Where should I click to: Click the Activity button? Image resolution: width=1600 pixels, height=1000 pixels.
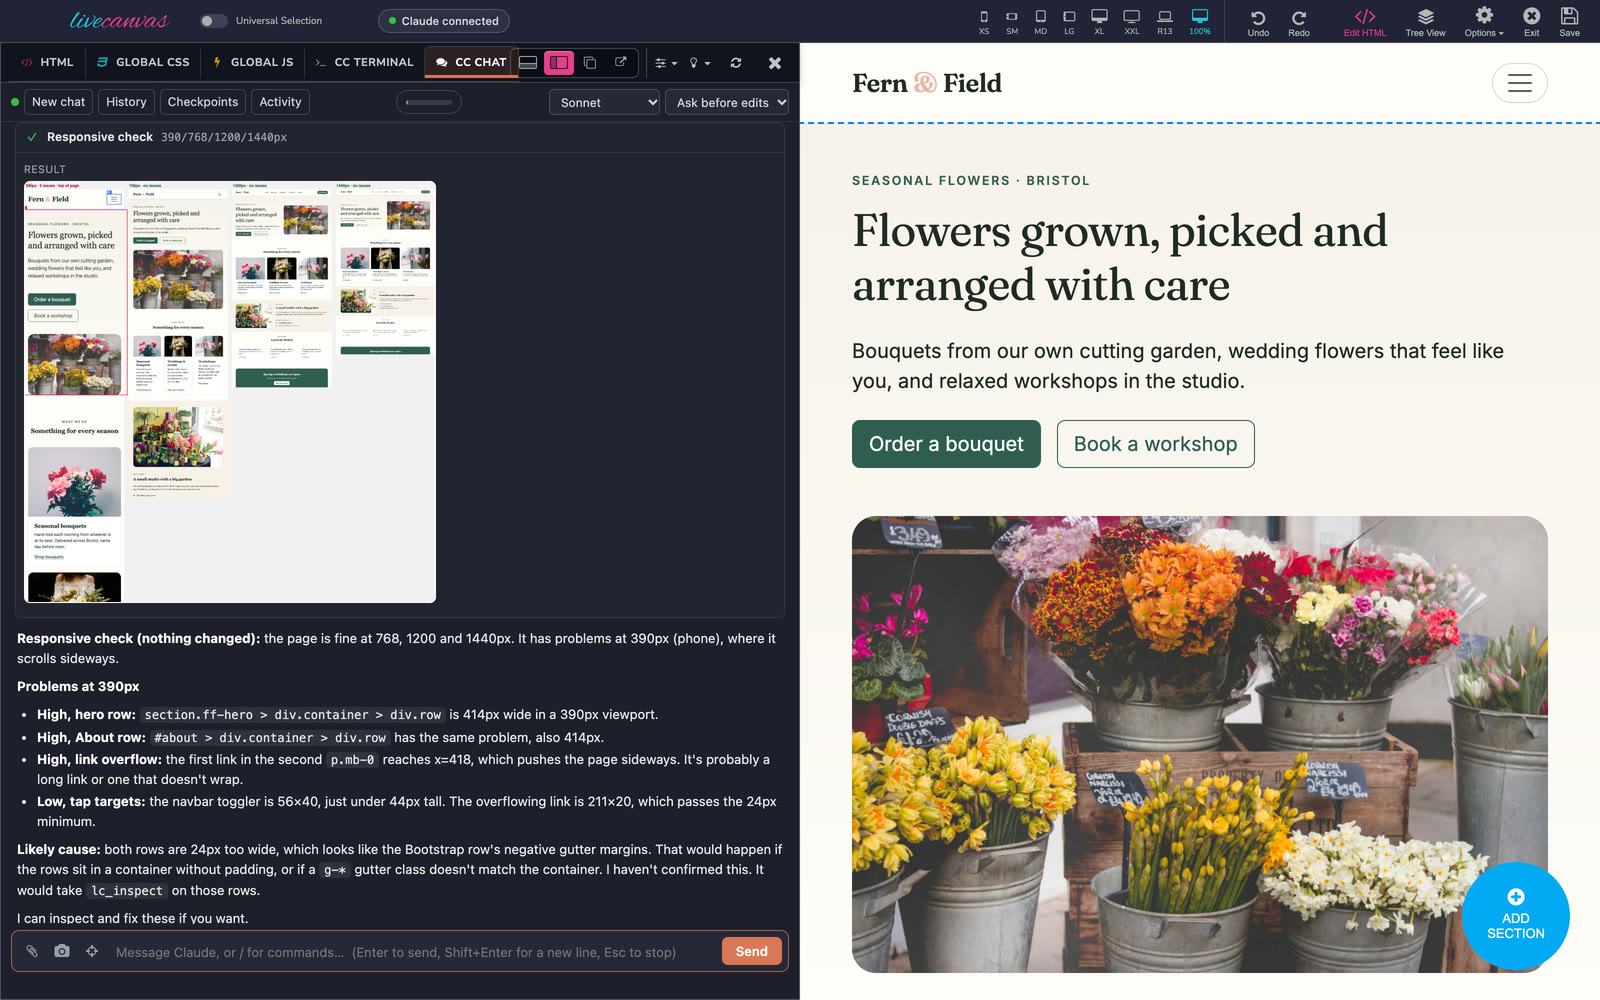click(280, 102)
